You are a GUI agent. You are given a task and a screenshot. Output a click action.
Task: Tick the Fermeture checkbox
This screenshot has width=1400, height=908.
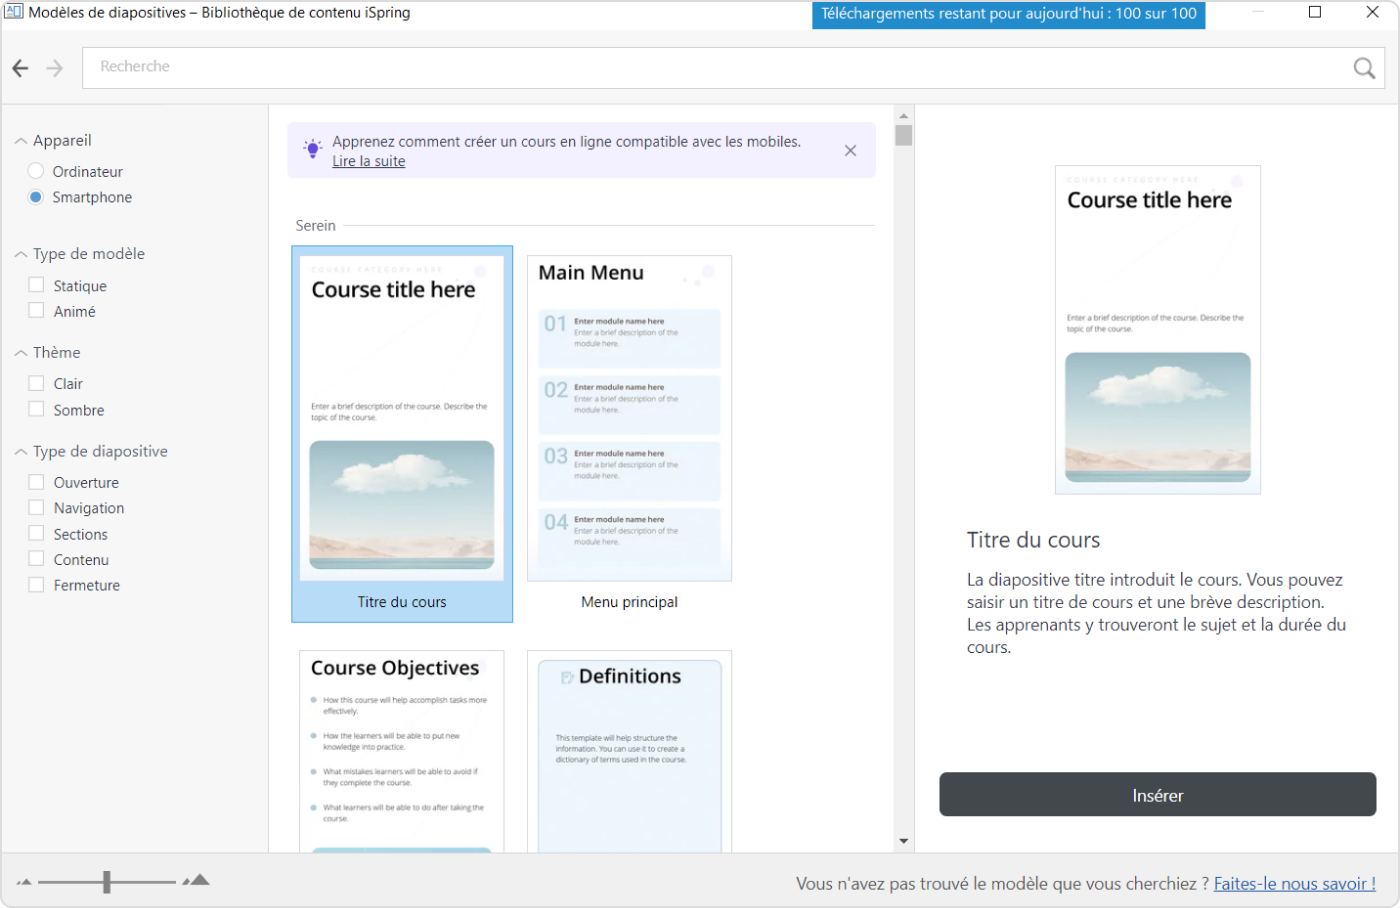coord(36,585)
